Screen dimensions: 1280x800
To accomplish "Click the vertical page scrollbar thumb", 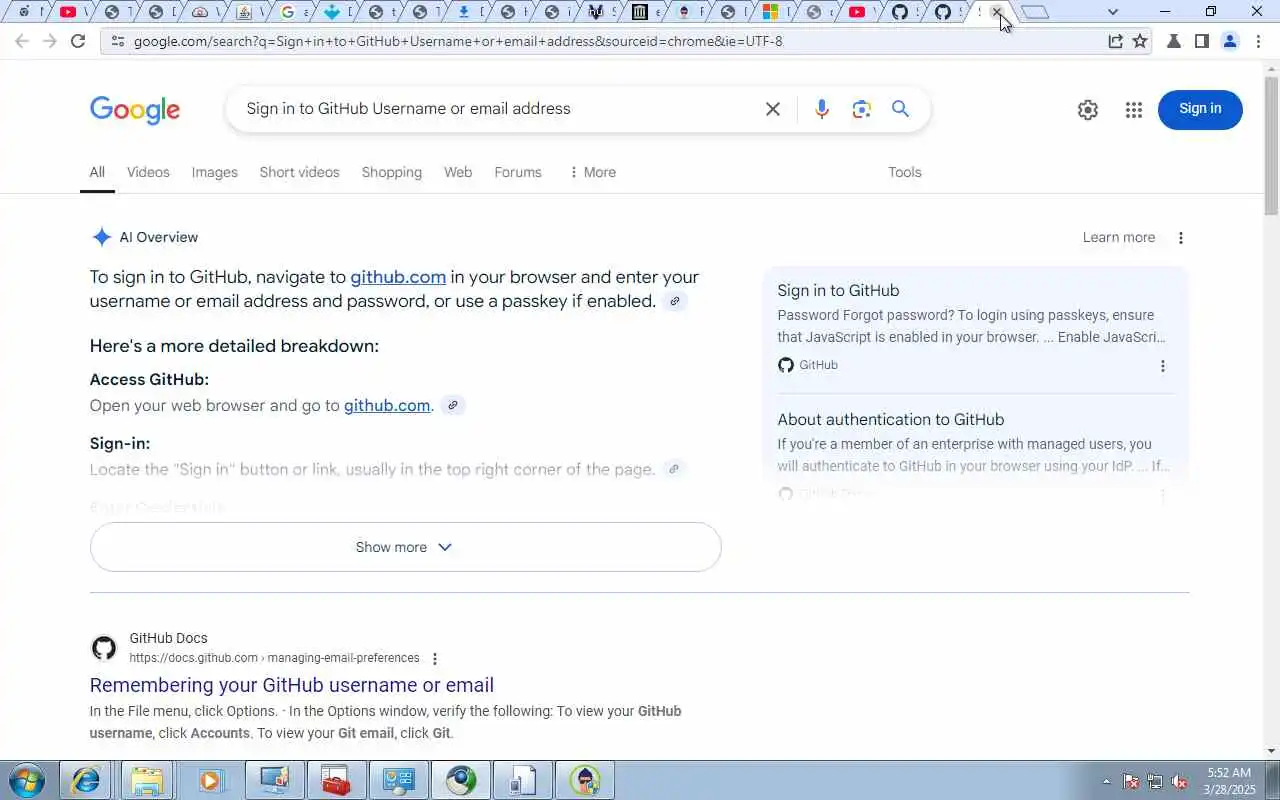I will [x=1272, y=147].
